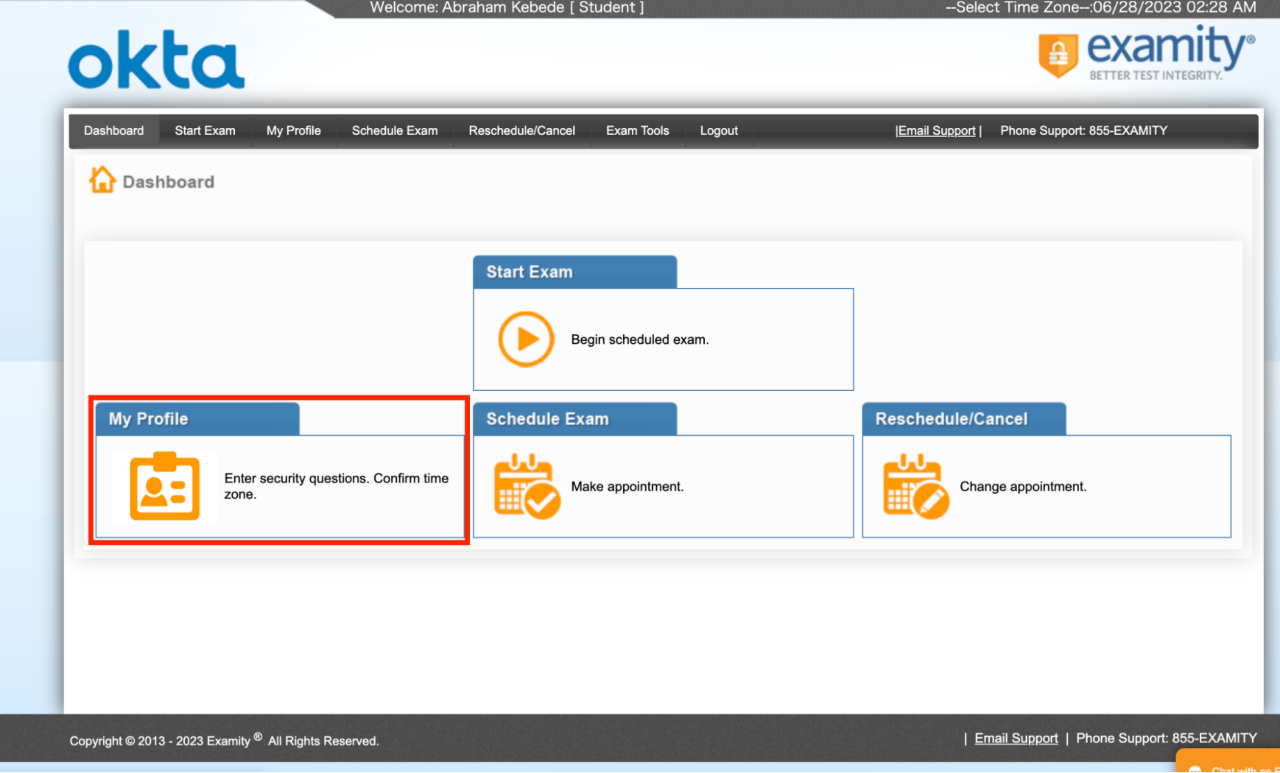Click the Email Support link in navigation bar
Screen dimensions: 1280x773
click(936, 131)
